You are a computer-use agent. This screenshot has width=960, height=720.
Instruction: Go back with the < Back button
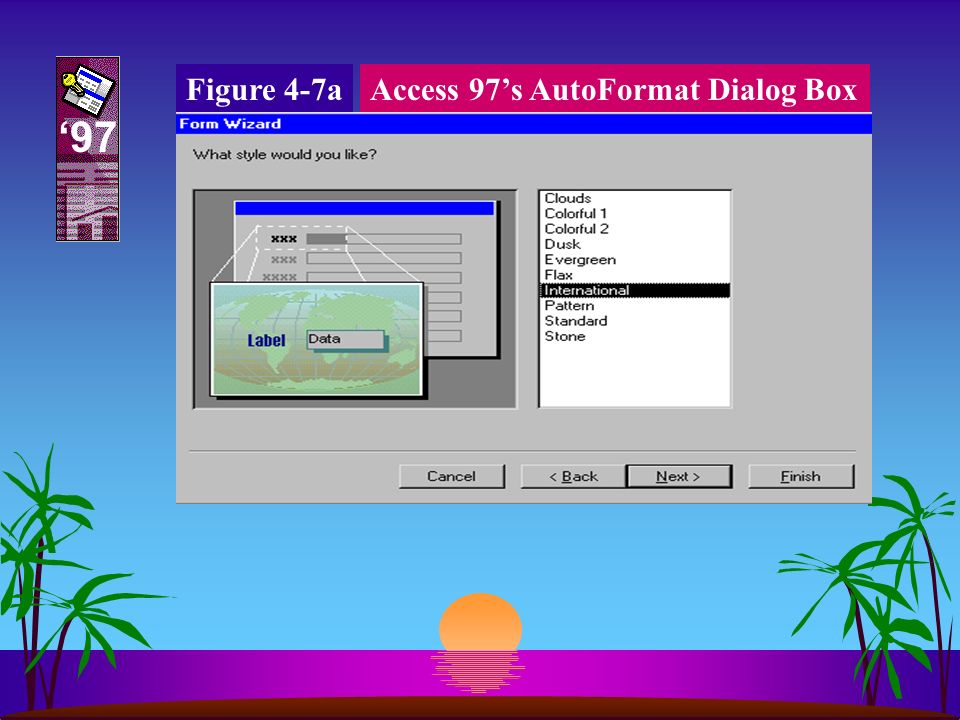coord(573,476)
